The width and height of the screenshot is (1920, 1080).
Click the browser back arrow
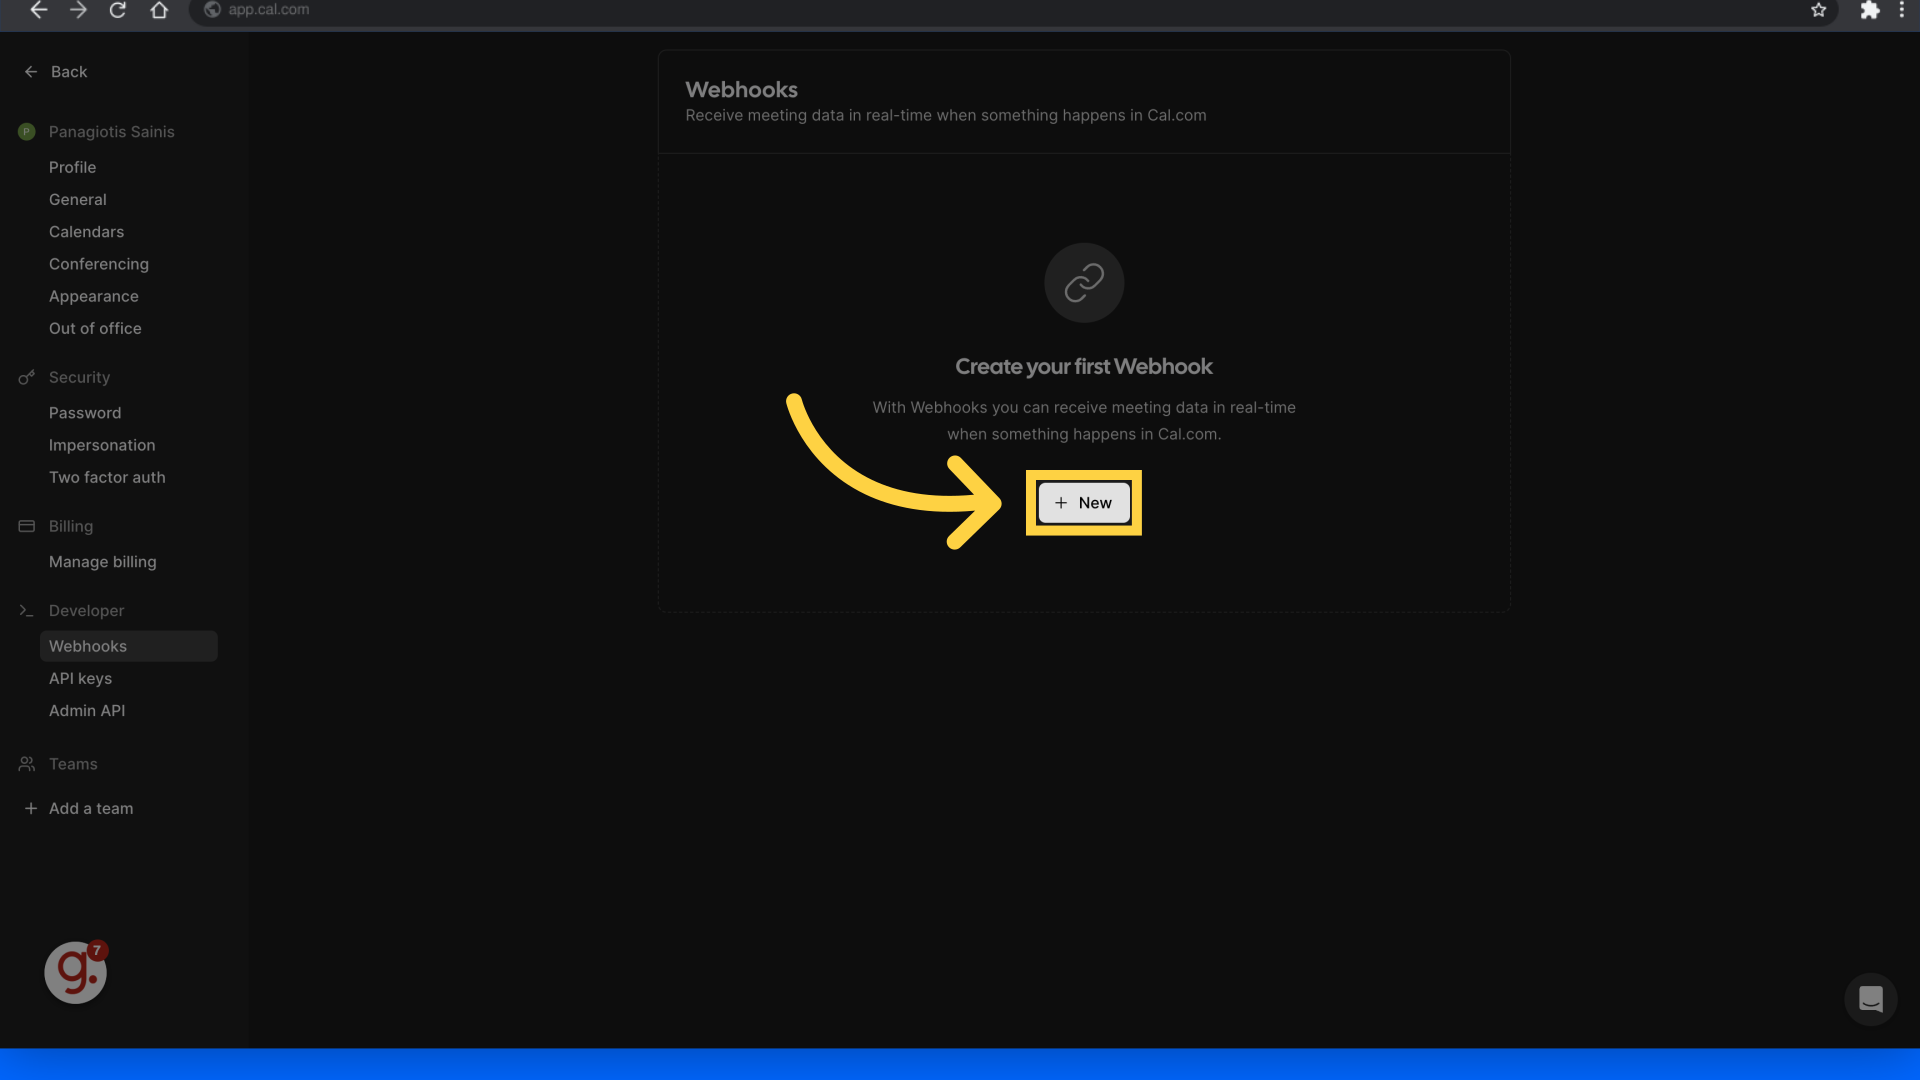pos(39,10)
